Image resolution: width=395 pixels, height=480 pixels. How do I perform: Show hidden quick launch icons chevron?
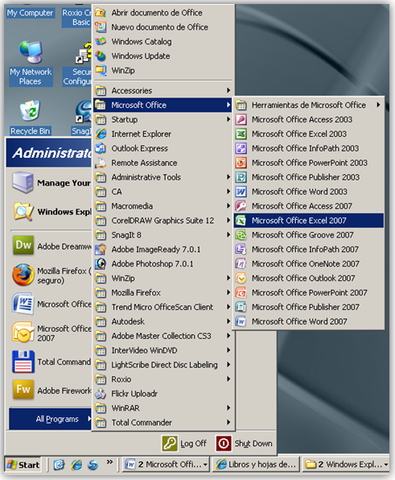pyautogui.click(x=110, y=462)
